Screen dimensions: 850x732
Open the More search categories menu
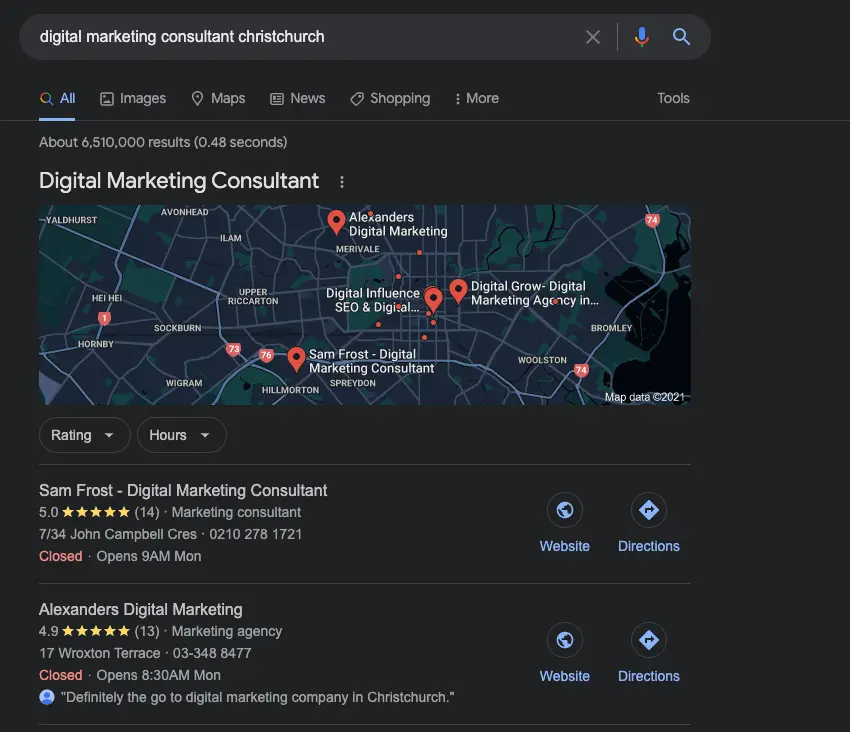click(x=476, y=98)
